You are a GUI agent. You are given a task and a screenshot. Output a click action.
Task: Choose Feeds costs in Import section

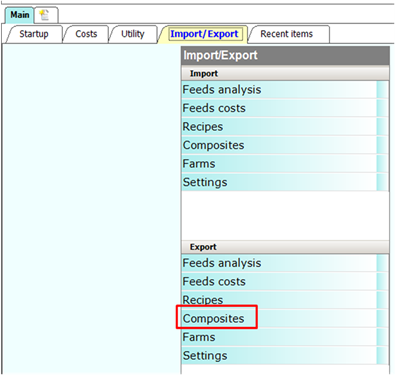pyautogui.click(x=285, y=108)
